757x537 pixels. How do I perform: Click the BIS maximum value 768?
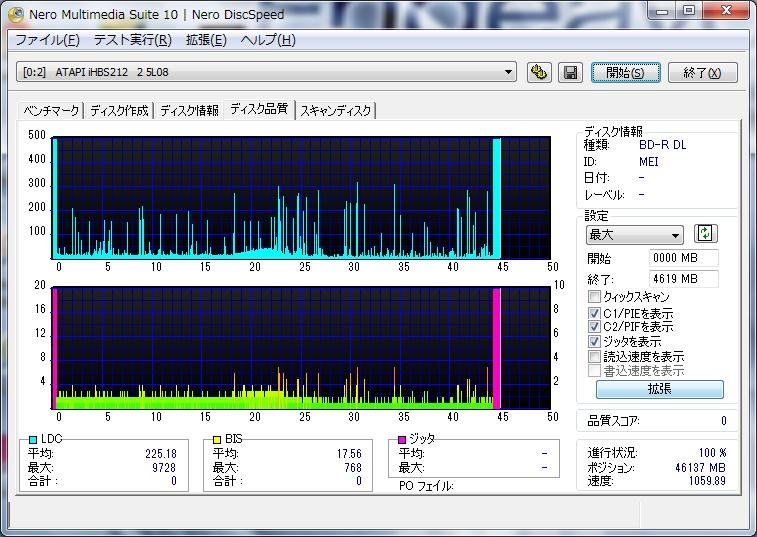[353, 467]
